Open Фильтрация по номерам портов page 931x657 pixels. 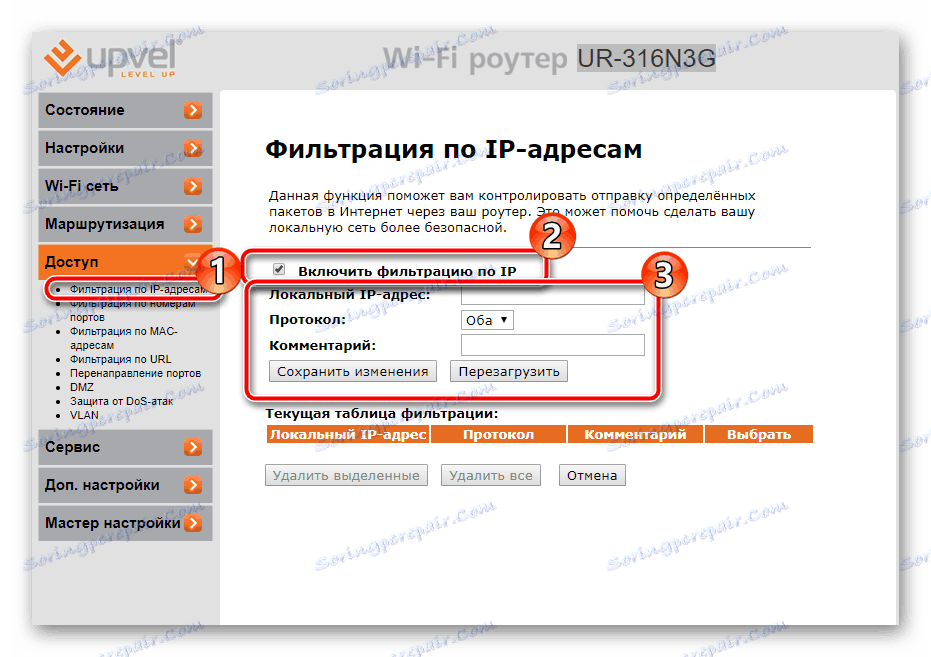132,310
